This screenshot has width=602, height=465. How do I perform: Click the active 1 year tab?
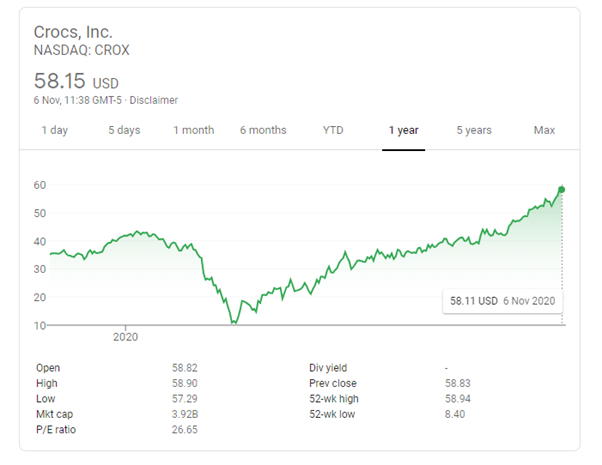(x=404, y=130)
